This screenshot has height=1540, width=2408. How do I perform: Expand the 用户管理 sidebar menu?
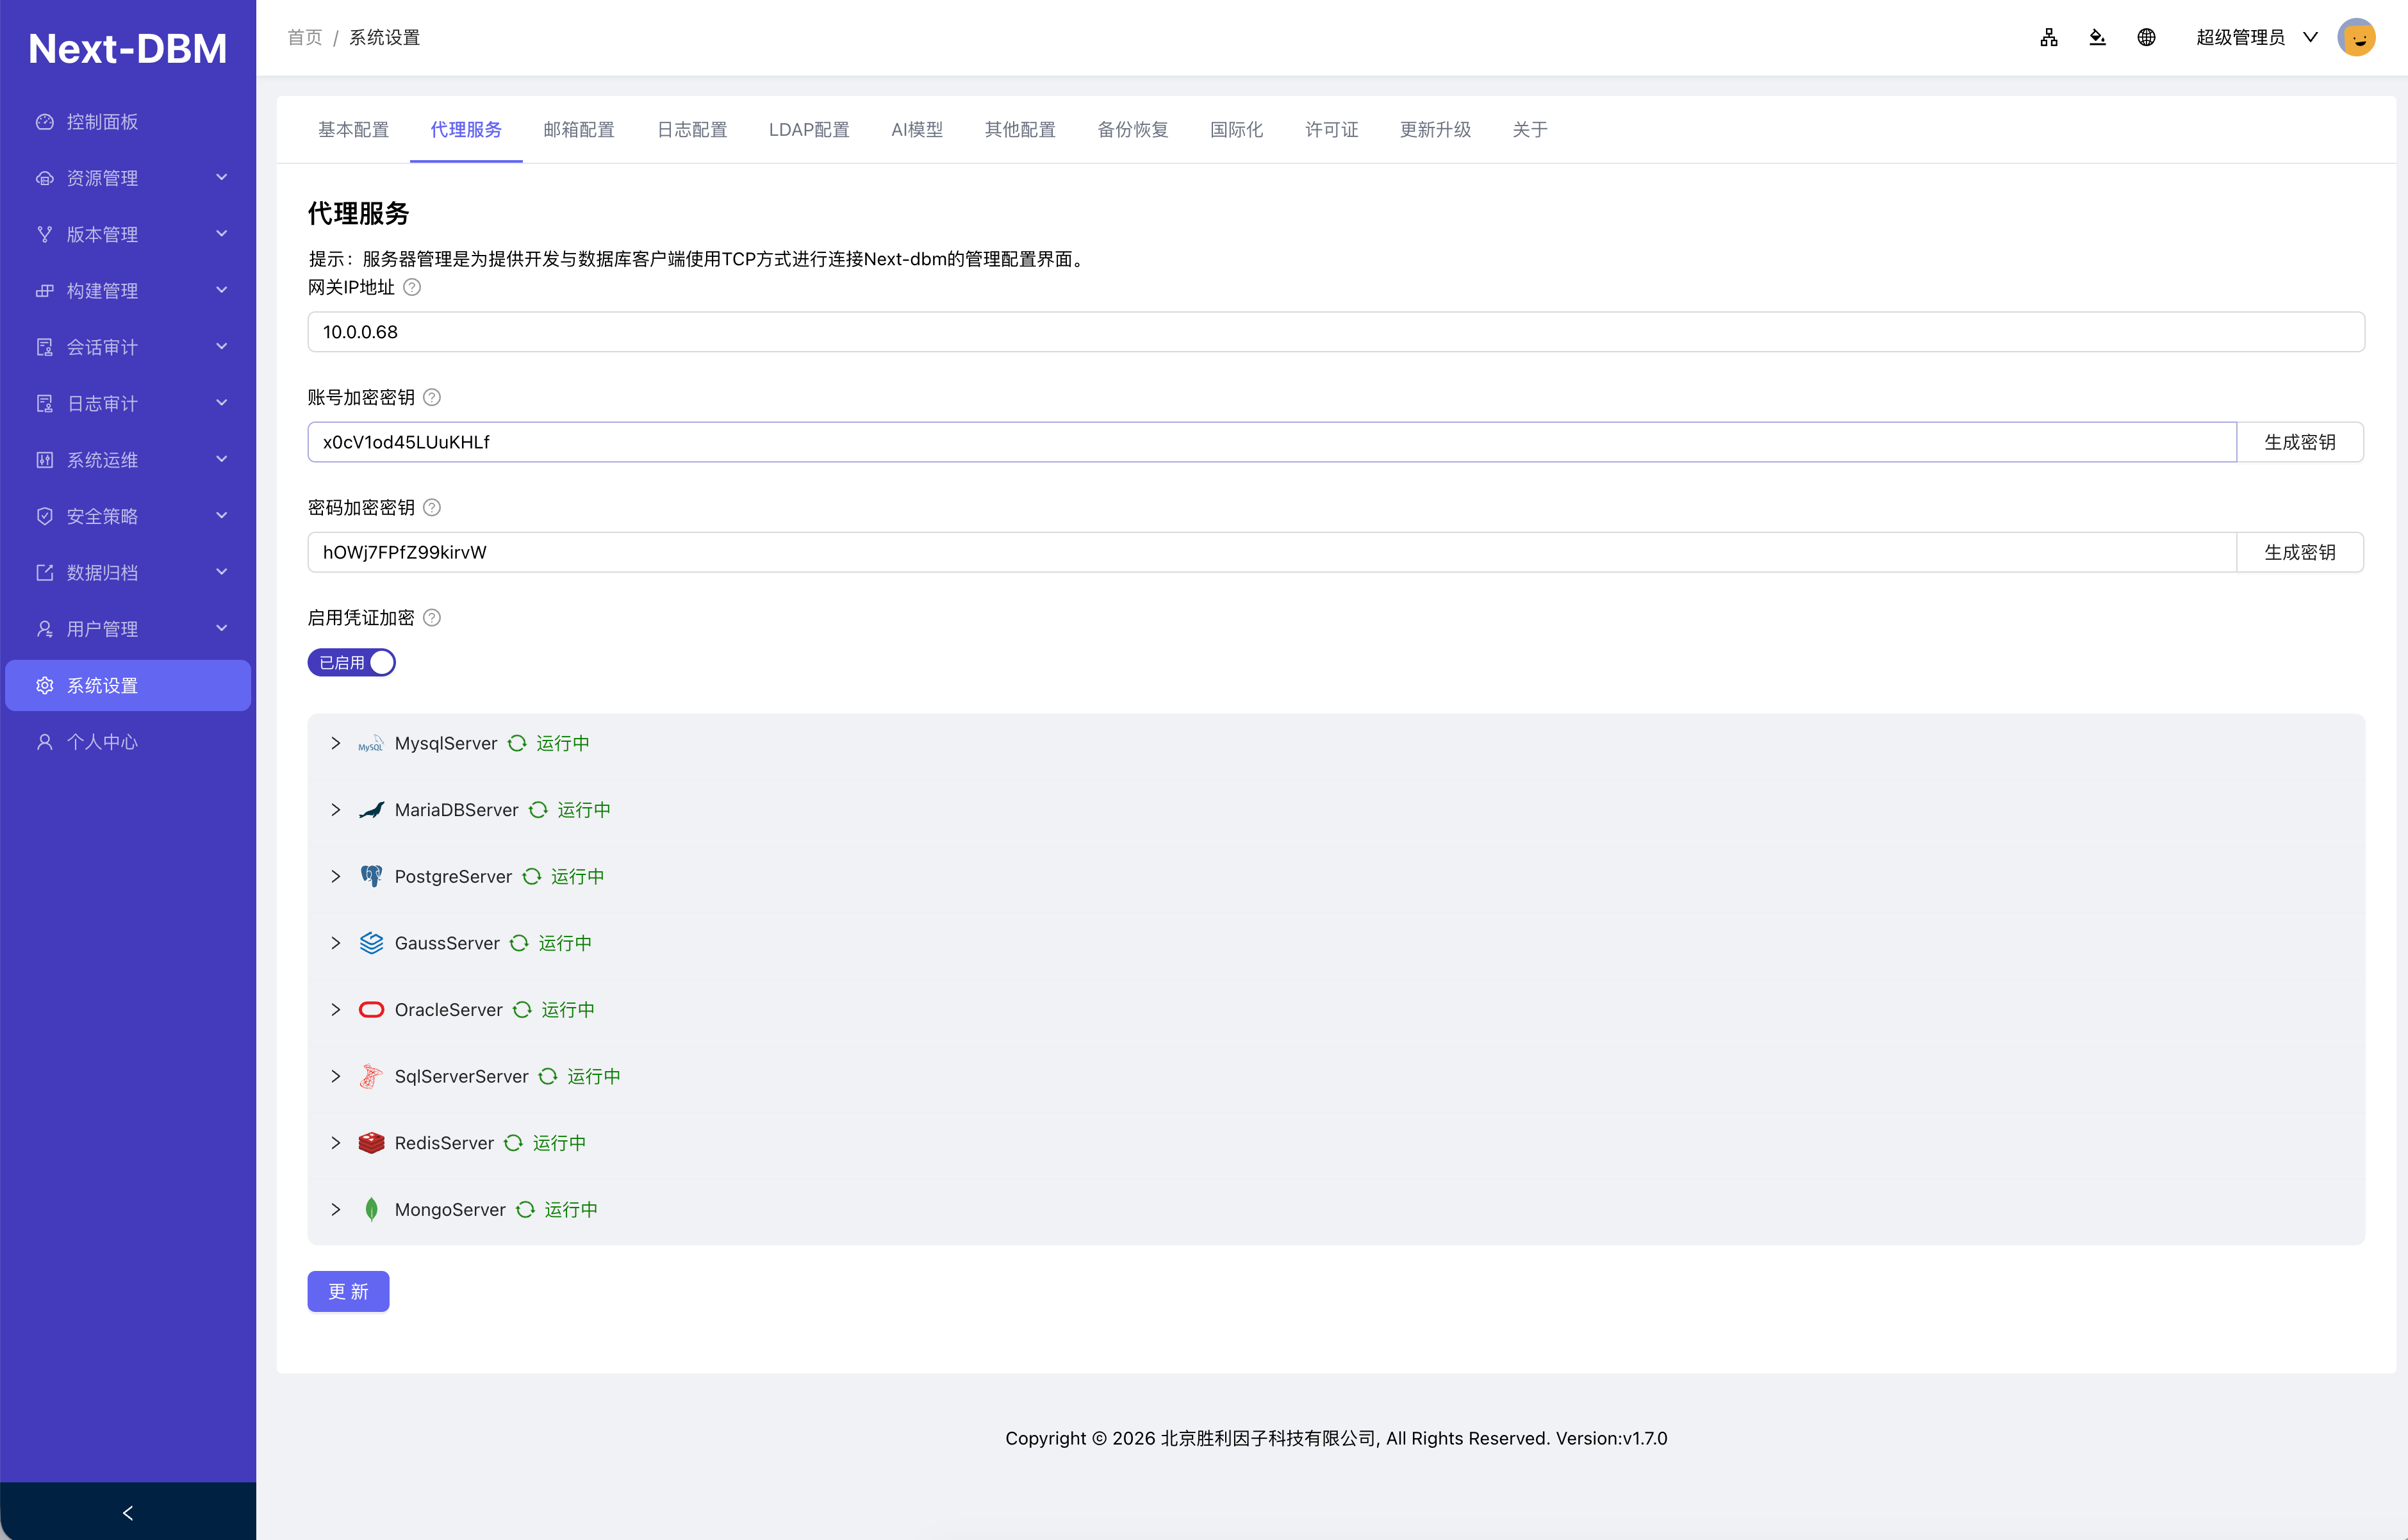[128, 629]
